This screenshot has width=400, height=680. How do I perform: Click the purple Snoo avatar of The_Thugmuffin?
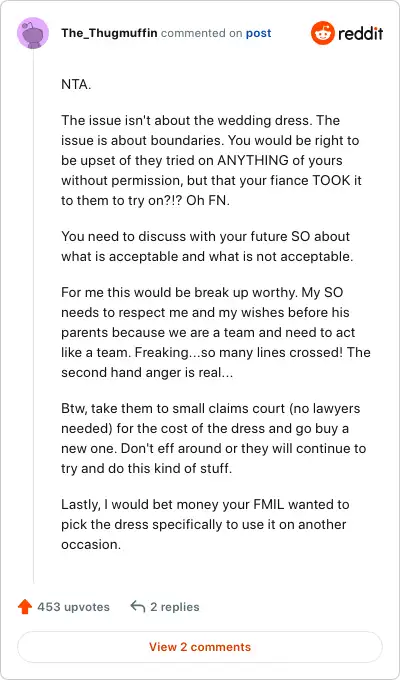pos(33,33)
